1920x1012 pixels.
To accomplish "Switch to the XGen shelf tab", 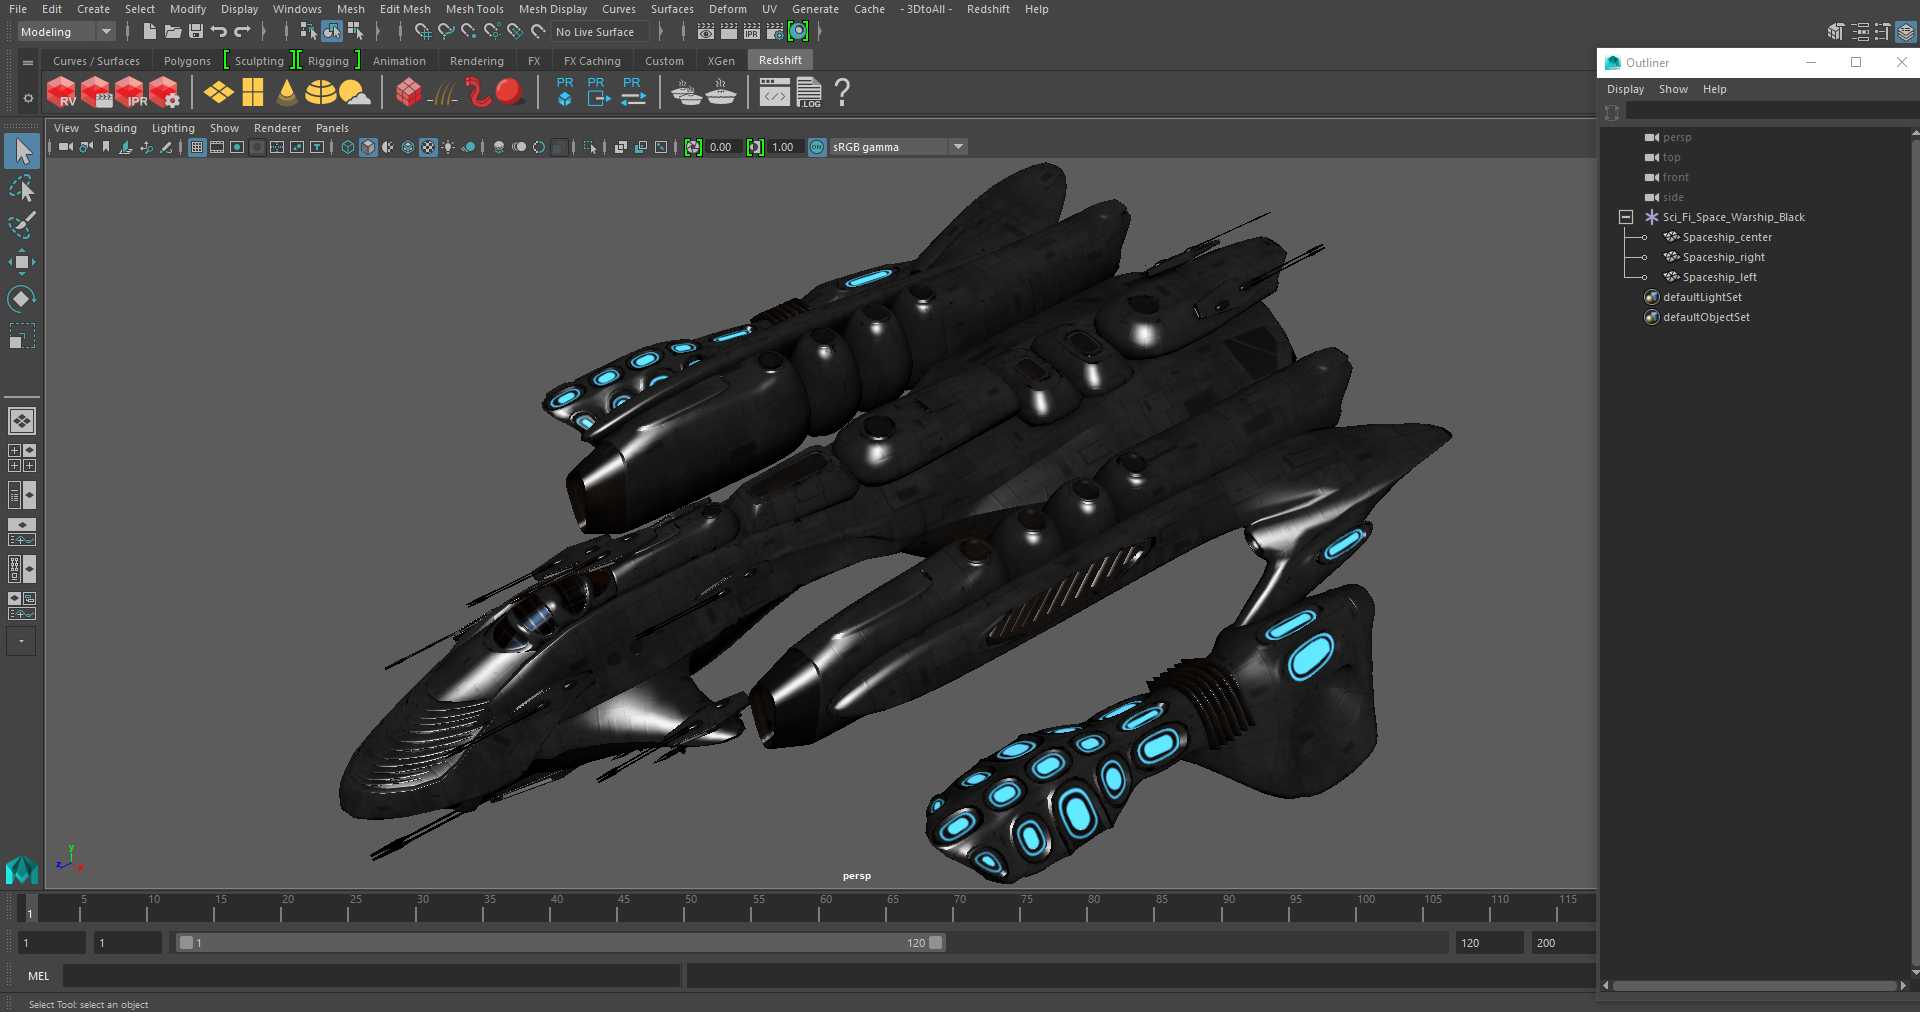I will tap(721, 61).
